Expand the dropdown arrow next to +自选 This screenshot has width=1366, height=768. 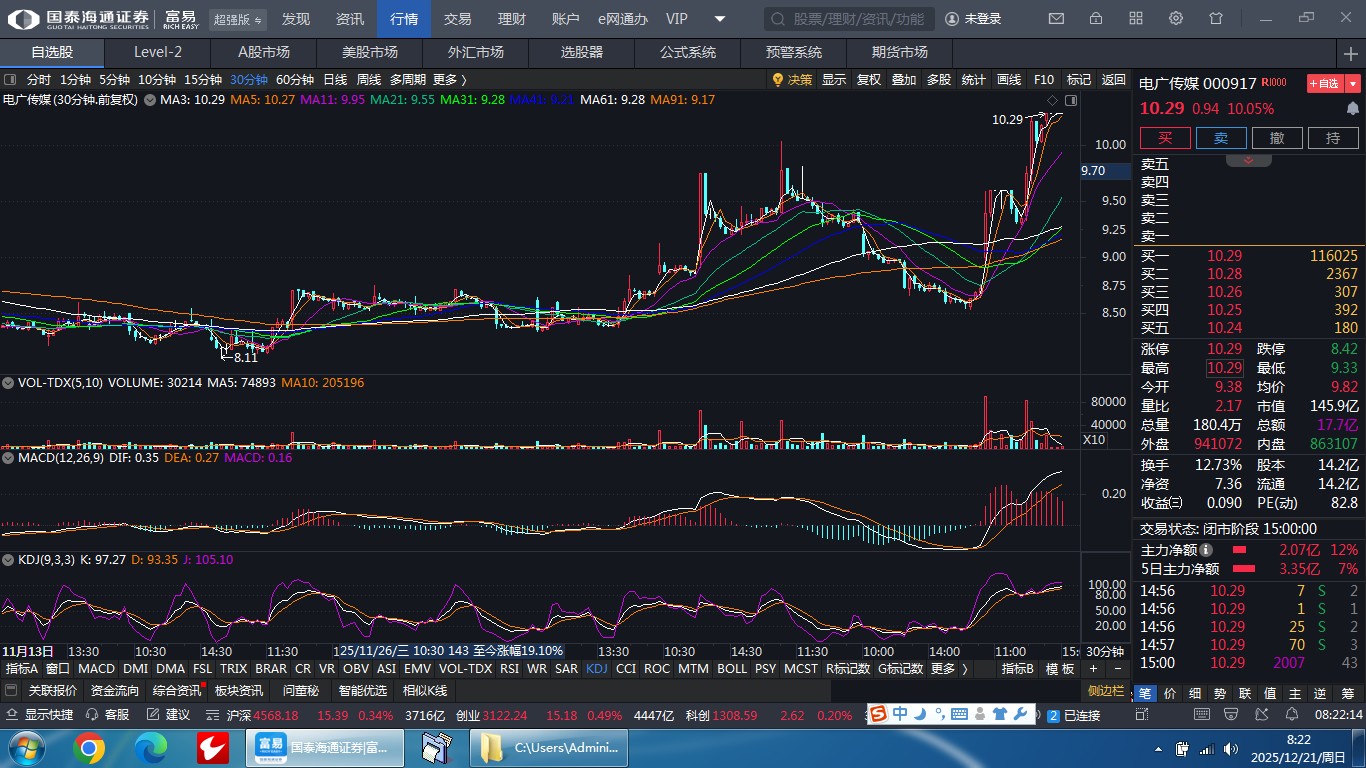click(1353, 84)
